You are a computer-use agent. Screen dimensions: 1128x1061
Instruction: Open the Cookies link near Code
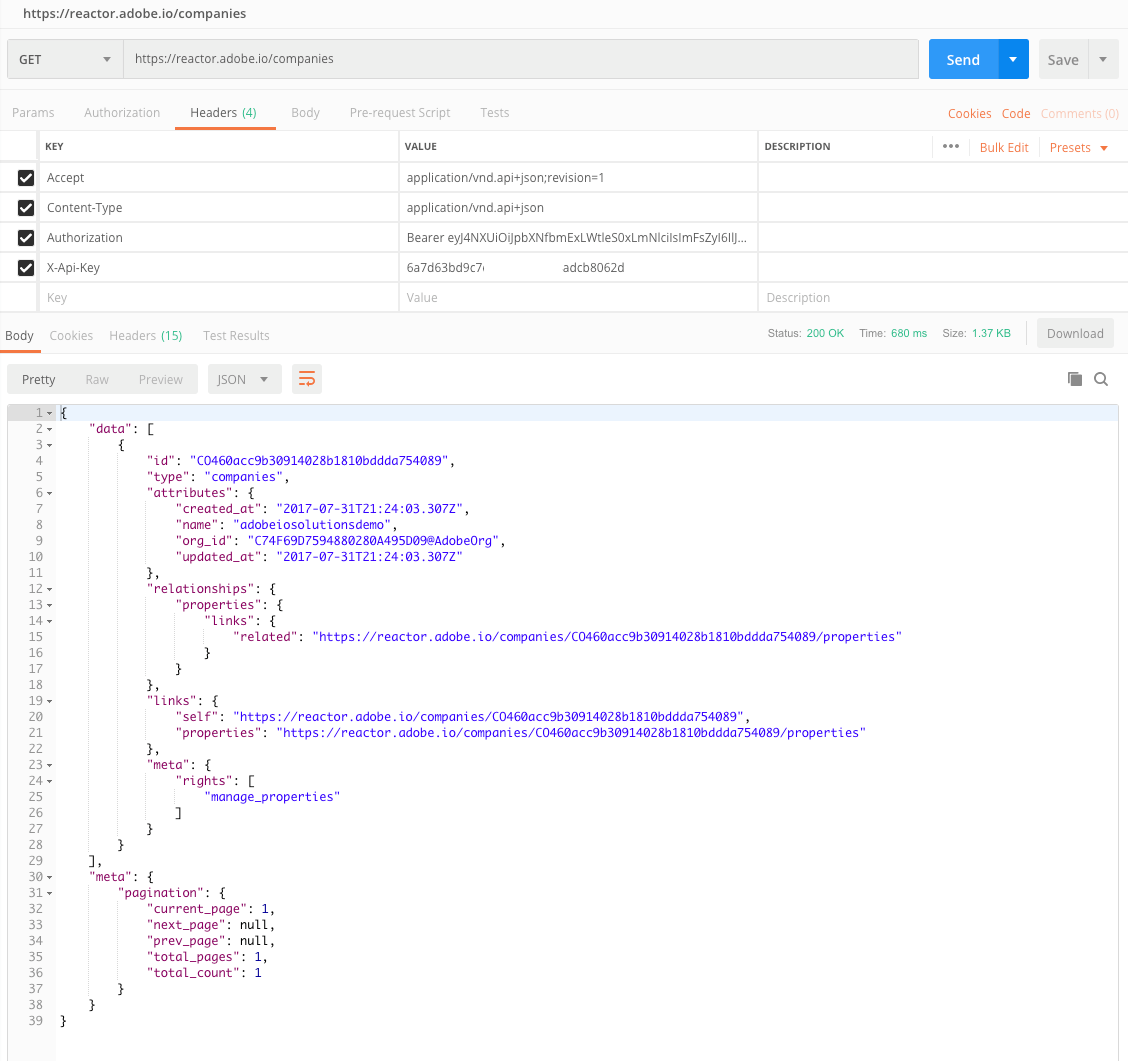(969, 114)
